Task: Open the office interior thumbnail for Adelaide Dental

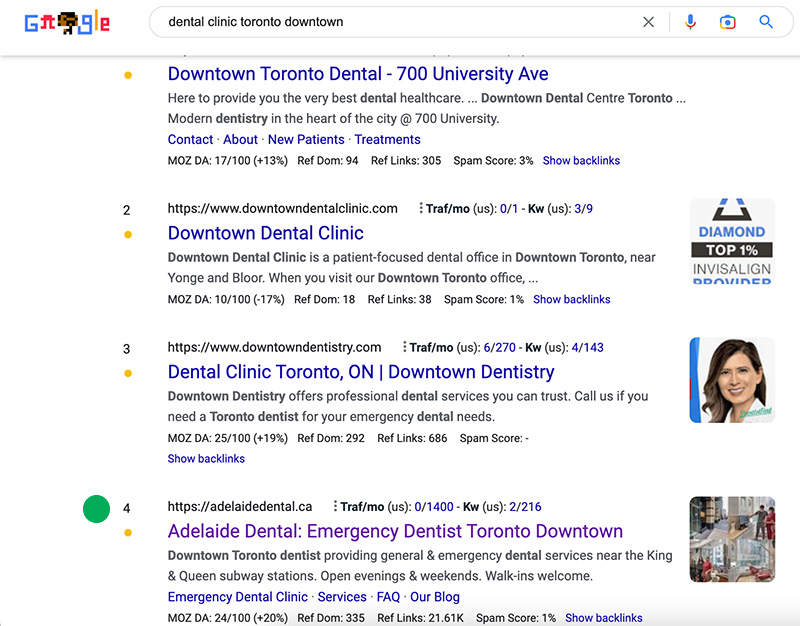Action: tap(732, 539)
